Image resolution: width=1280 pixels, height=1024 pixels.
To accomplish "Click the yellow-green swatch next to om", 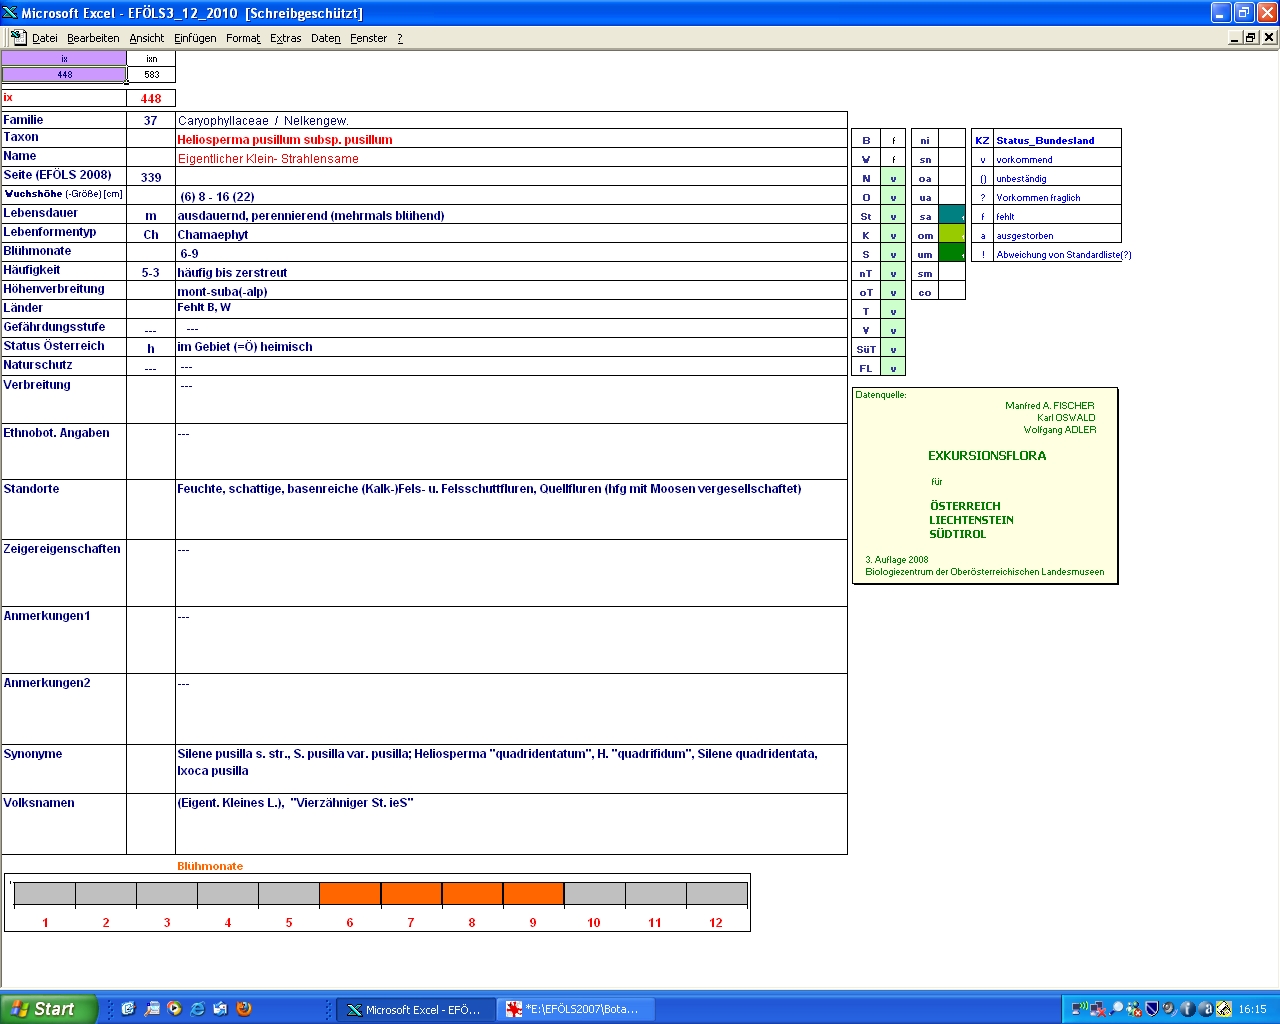I will (952, 234).
